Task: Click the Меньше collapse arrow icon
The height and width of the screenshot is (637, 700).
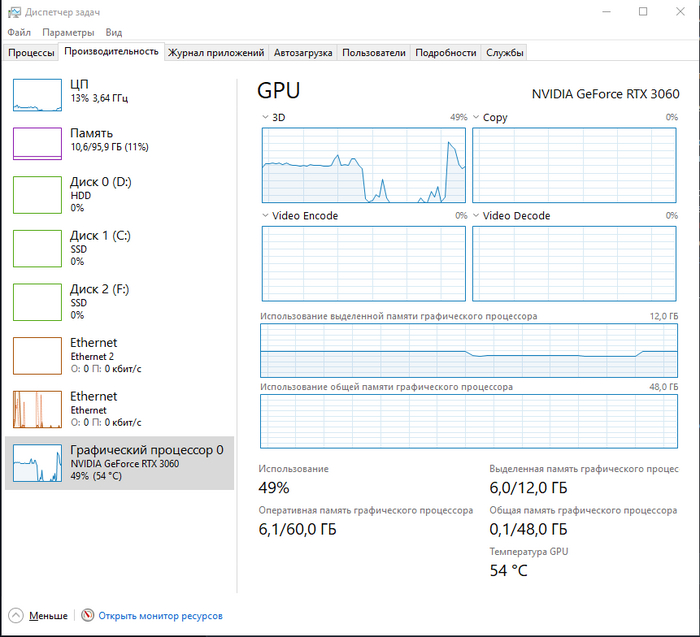Action: click(x=16, y=615)
